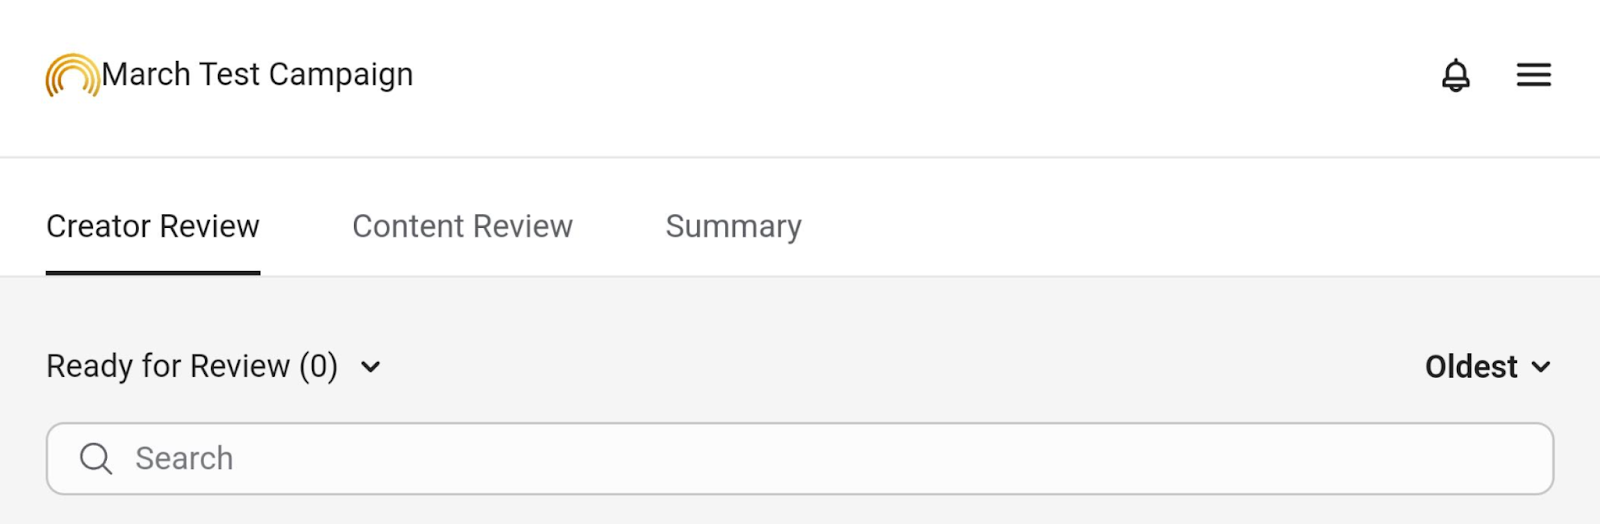
Task: Go to the Summary tab
Action: coord(734,227)
